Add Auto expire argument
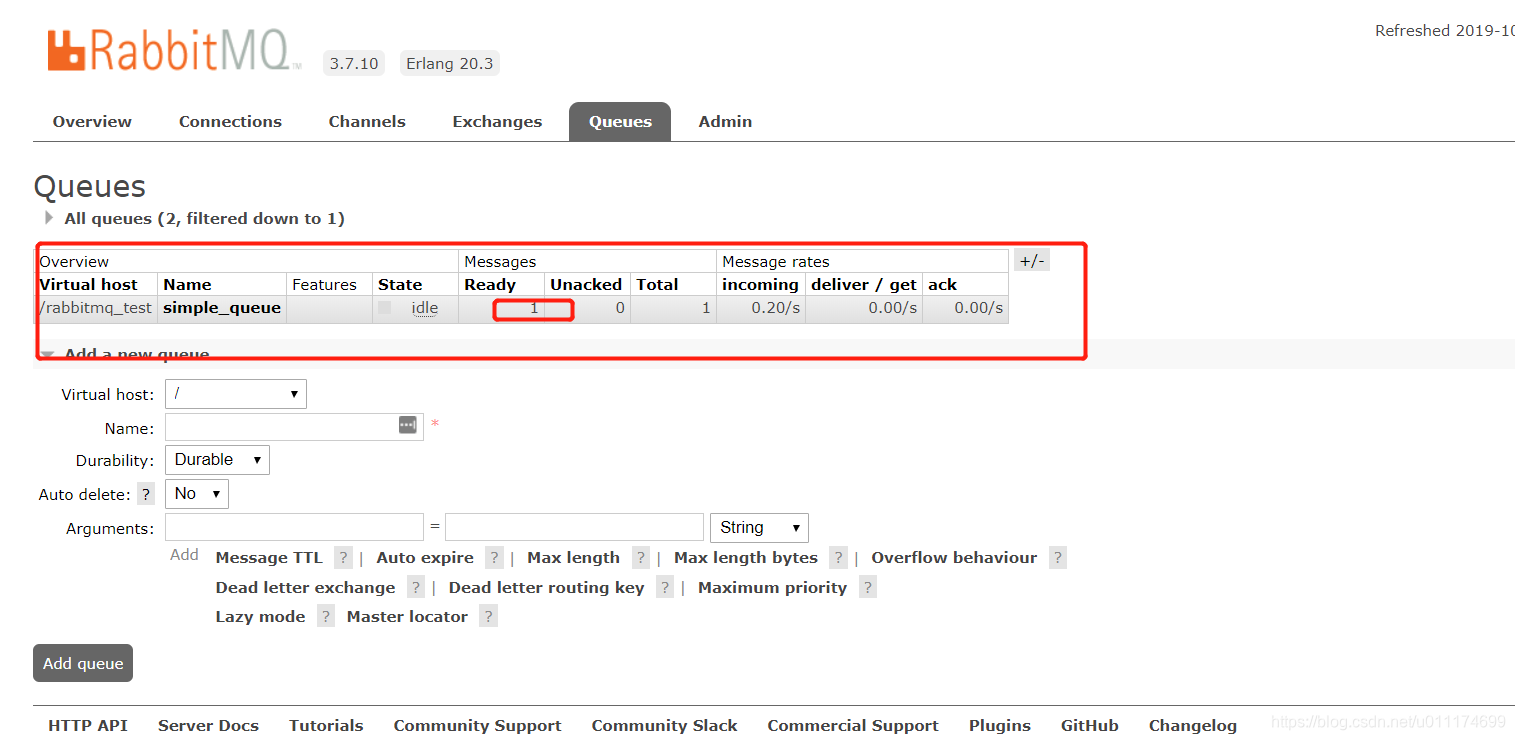Viewport: 1515px width, 740px height. (425, 558)
